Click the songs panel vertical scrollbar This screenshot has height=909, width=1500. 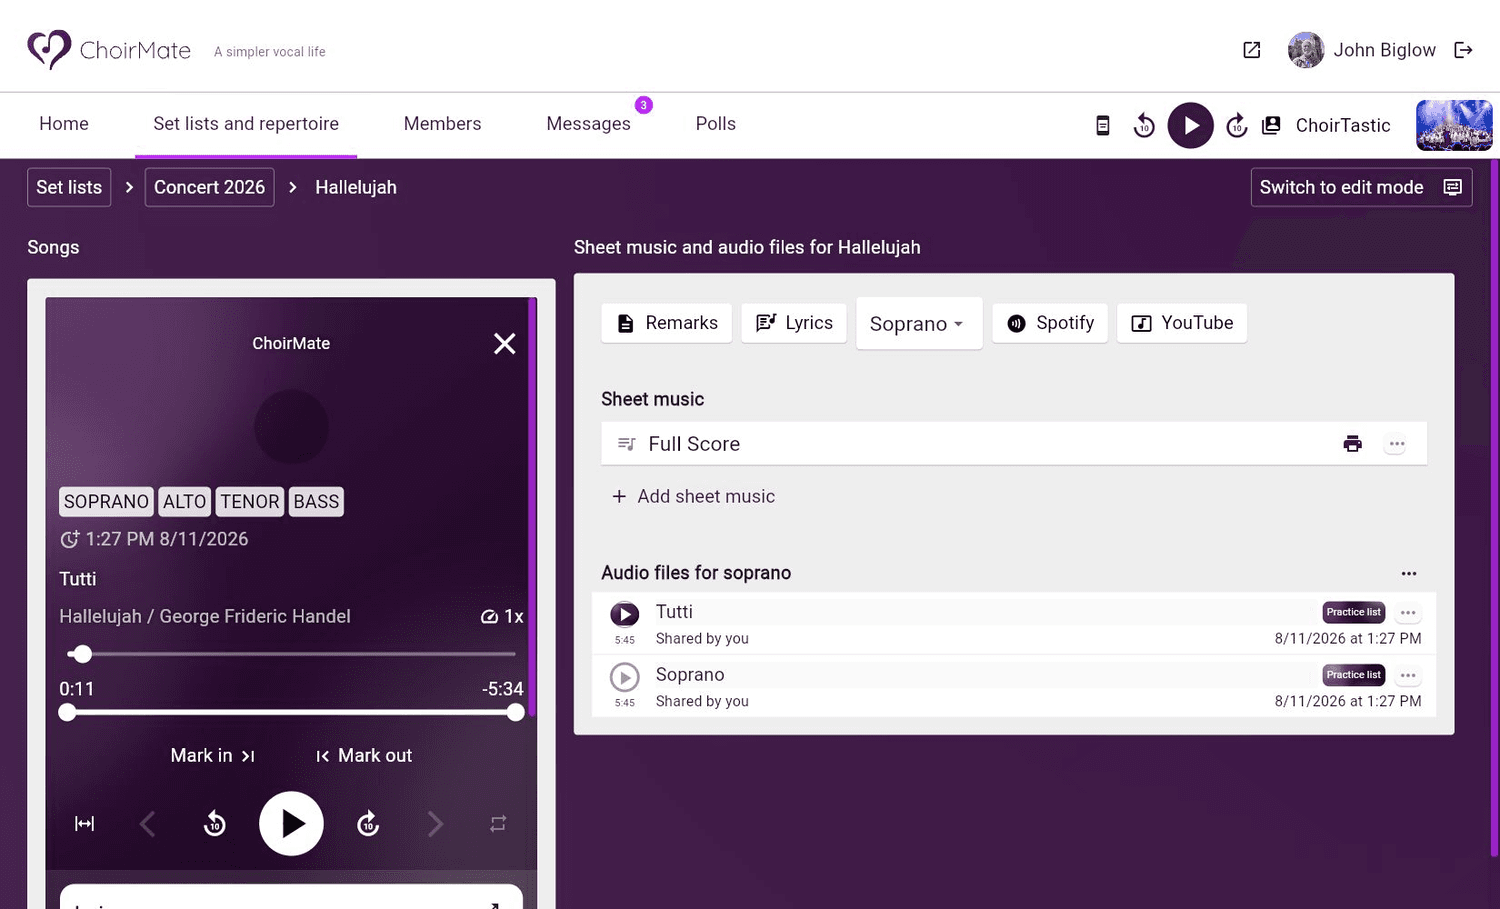(533, 507)
